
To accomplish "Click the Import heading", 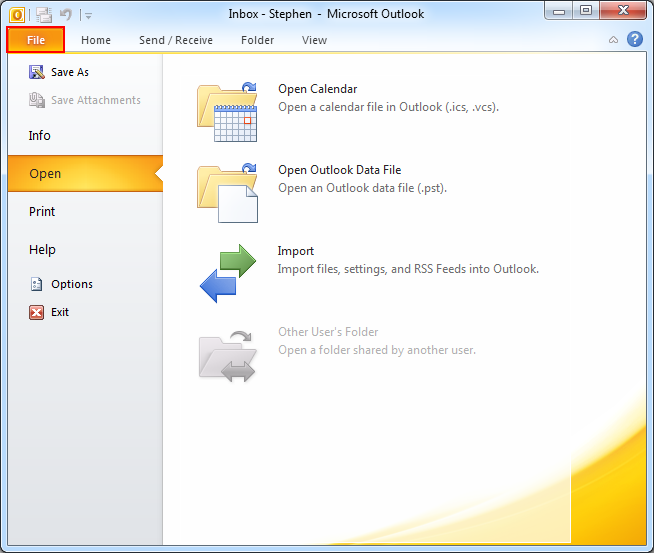I will pyautogui.click(x=296, y=251).
